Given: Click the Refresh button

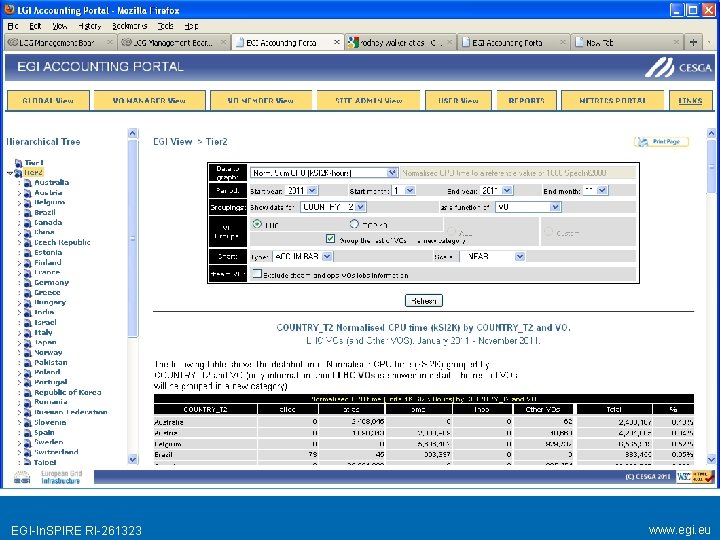Looking at the screenshot, I should [x=423, y=301].
